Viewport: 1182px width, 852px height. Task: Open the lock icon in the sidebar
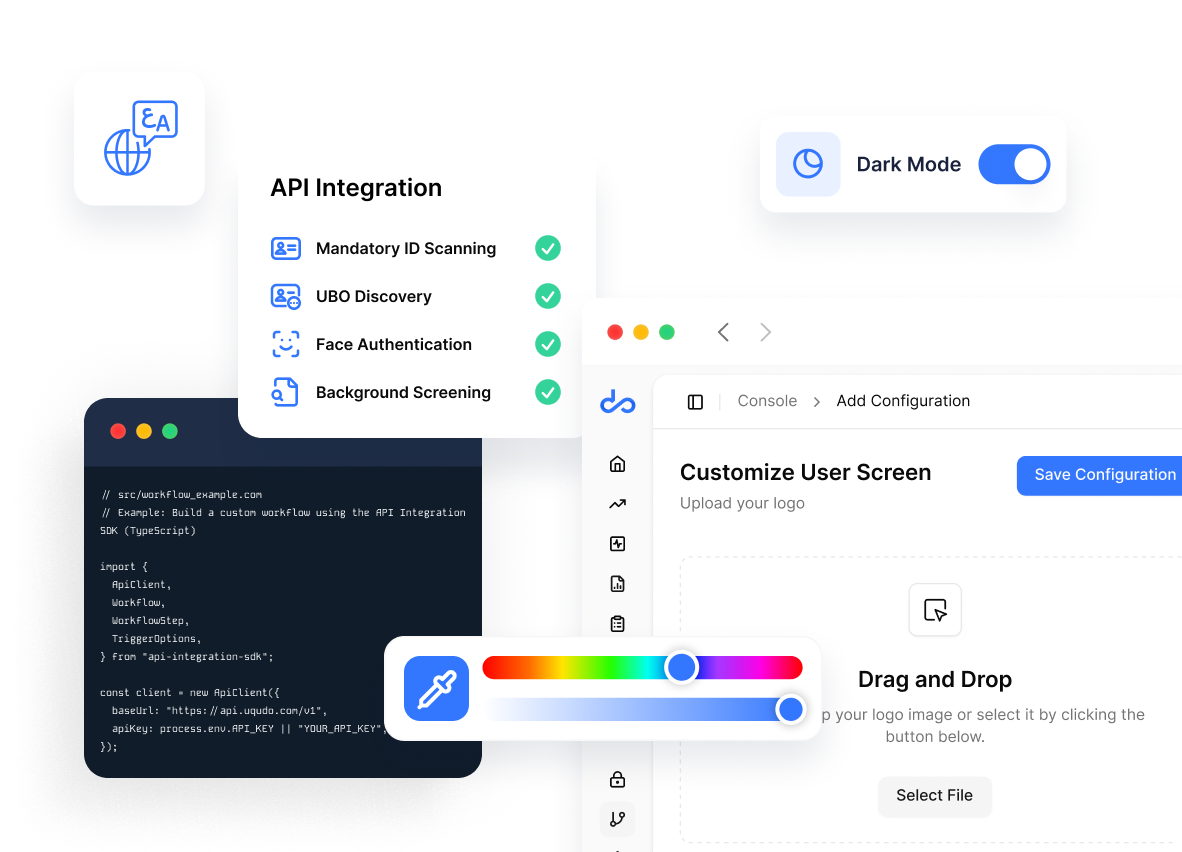click(617, 779)
